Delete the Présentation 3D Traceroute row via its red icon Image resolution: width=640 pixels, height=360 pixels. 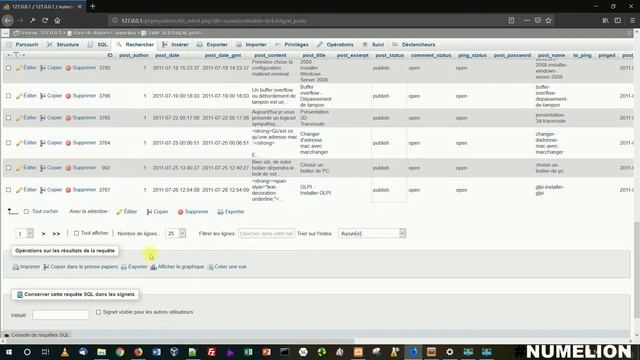click(x=69, y=118)
